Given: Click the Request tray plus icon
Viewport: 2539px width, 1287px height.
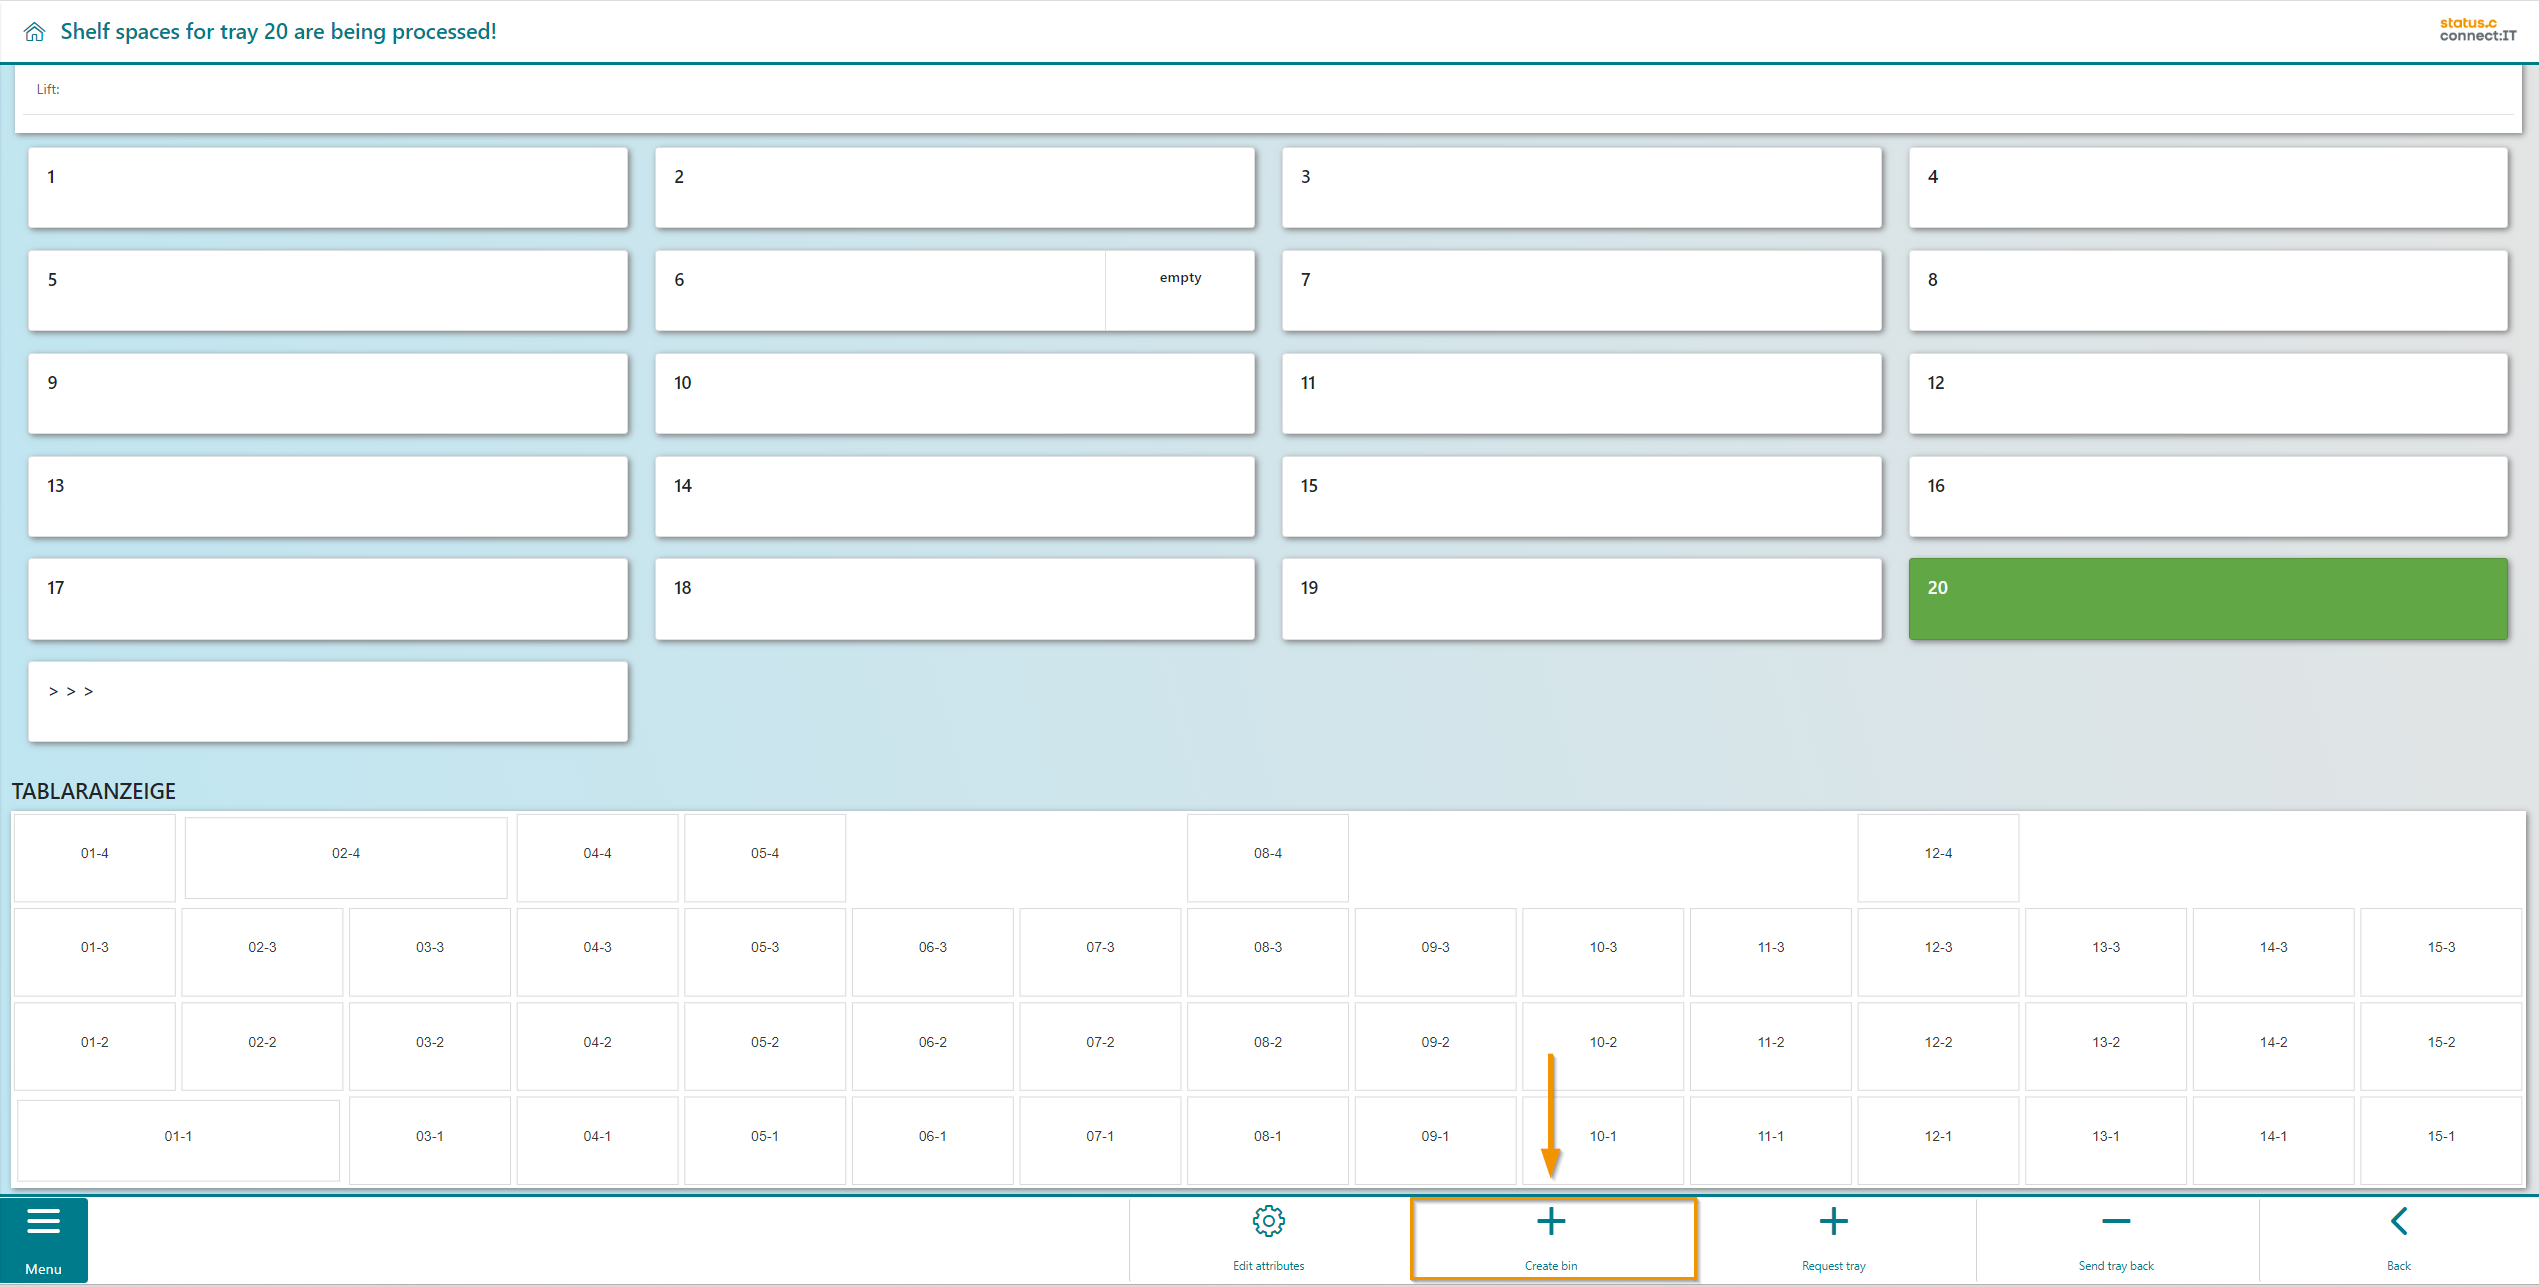Looking at the screenshot, I should pyautogui.click(x=1833, y=1222).
